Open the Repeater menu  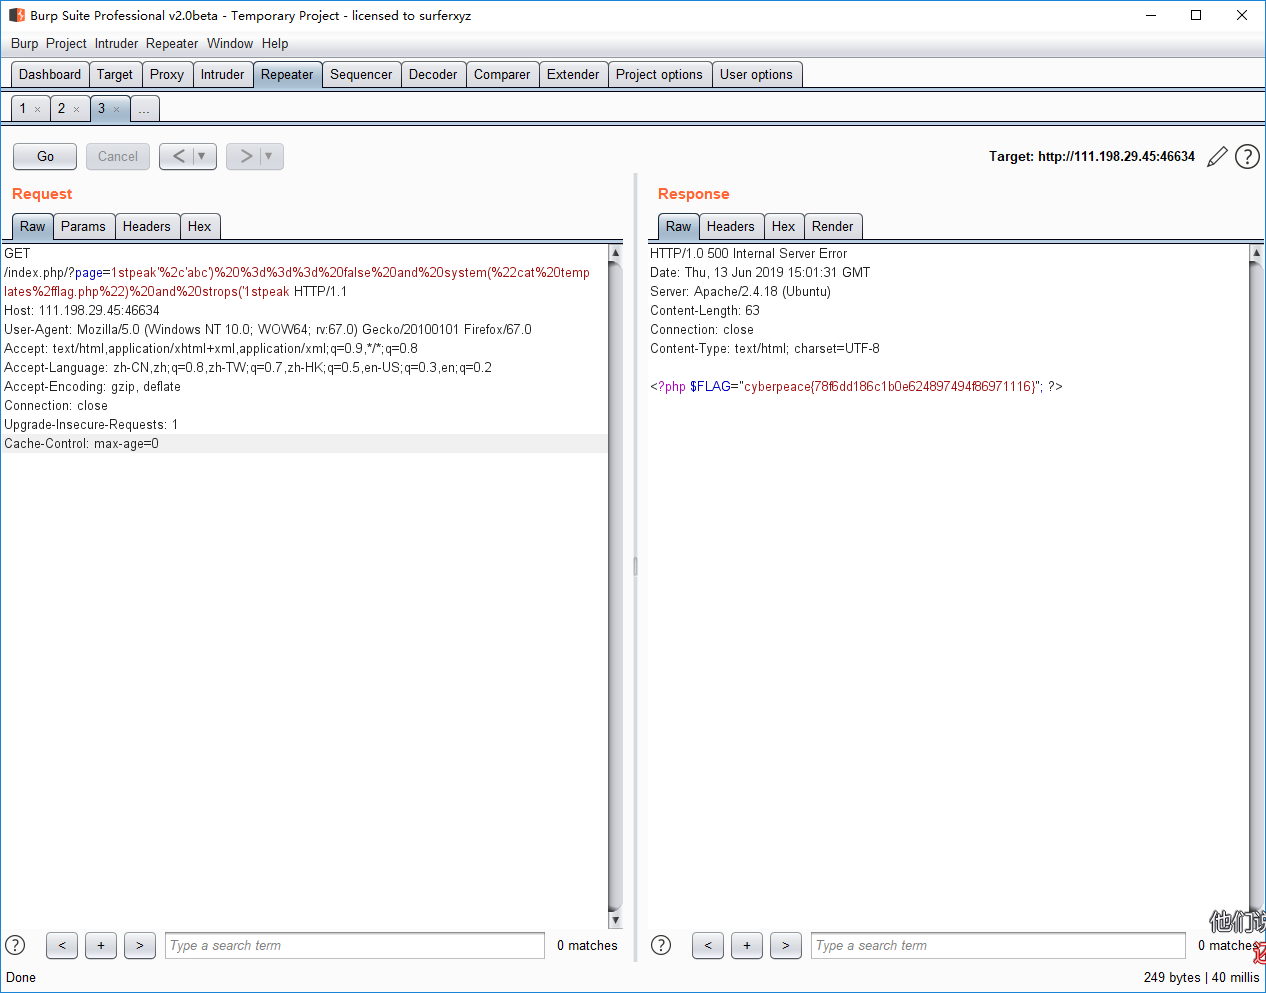(x=172, y=43)
